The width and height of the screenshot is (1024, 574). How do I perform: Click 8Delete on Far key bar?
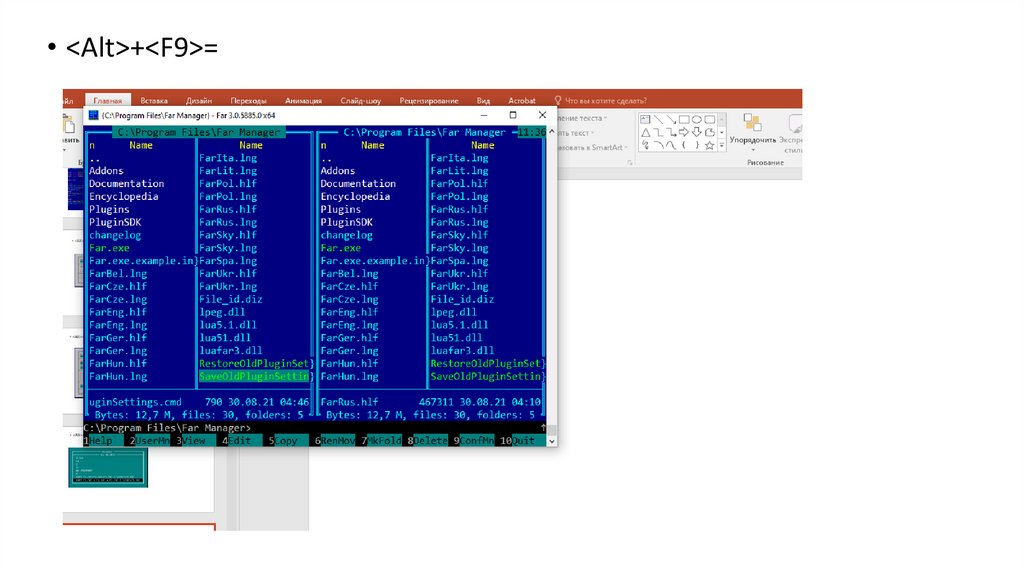(428, 441)
